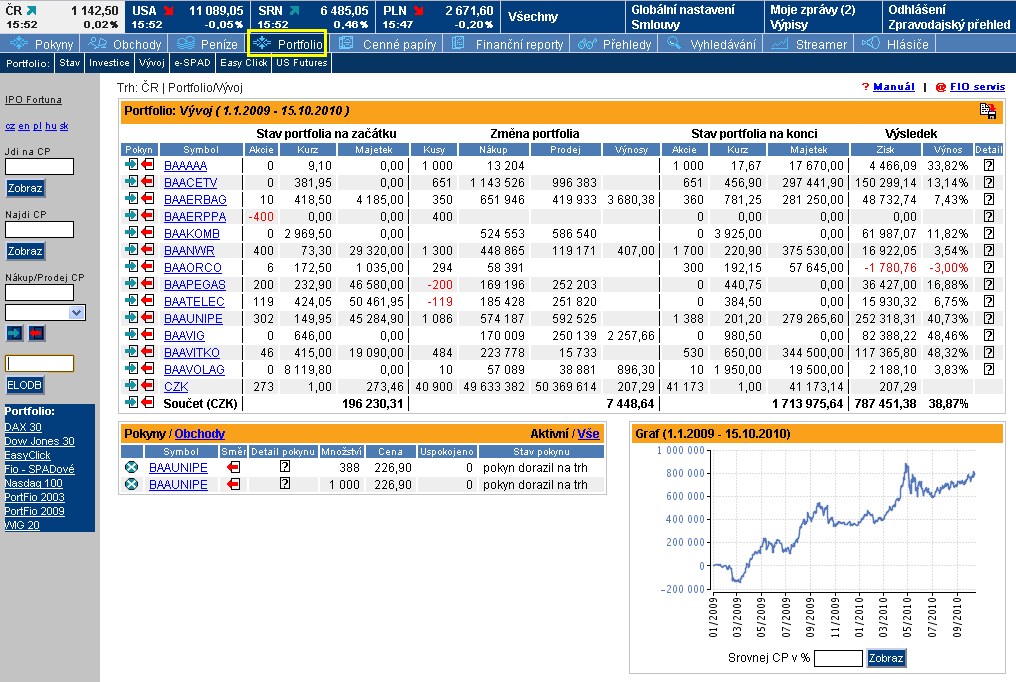Image resolution: width=1016 pixels, height=682 pixels.
Task: Open the Nákup/Prodej CP dropdown
Action: [x=76, y=313]
